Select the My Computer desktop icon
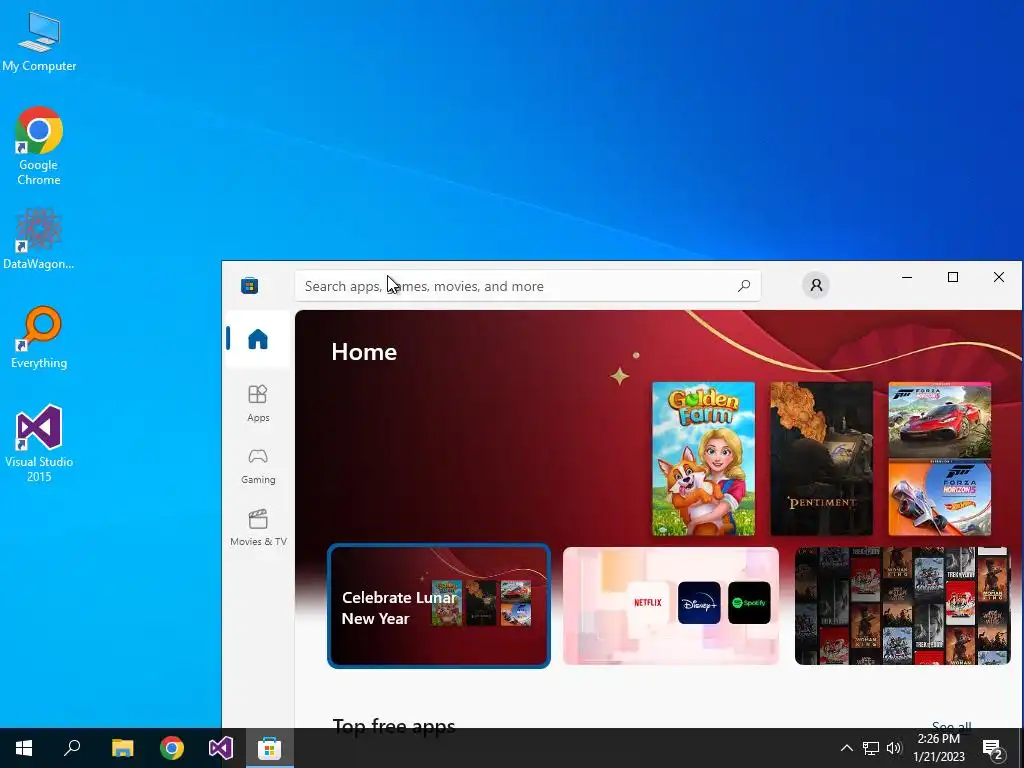This screenshot has width=1024, height=768. (x=39, y=41)
